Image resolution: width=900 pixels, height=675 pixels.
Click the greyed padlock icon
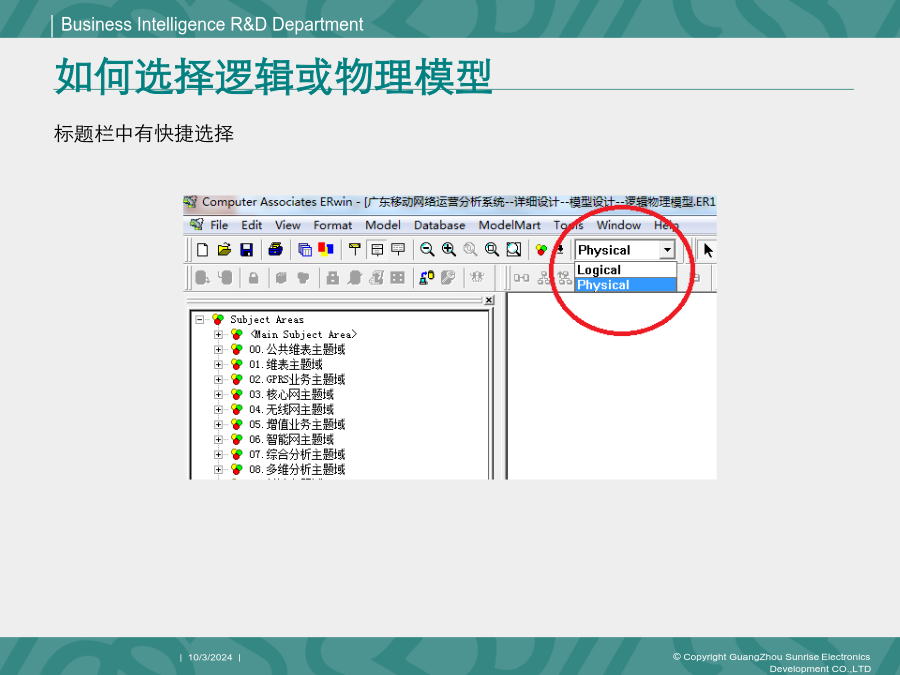point(253,278)
